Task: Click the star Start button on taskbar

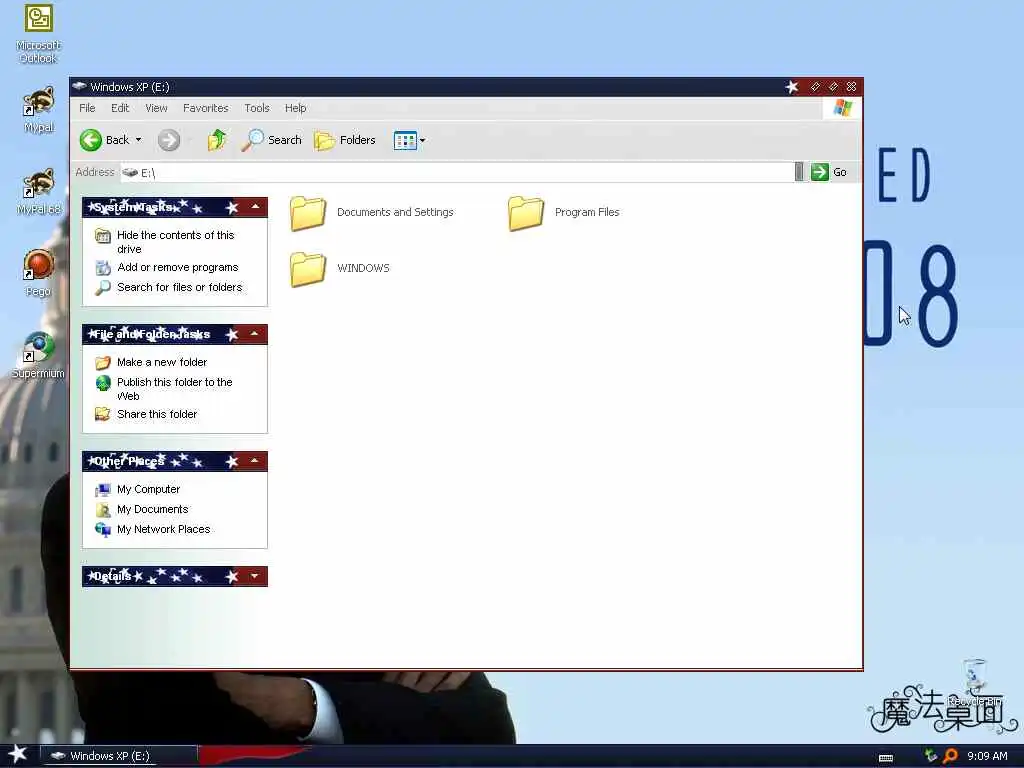Action: (x=18, y=754)
